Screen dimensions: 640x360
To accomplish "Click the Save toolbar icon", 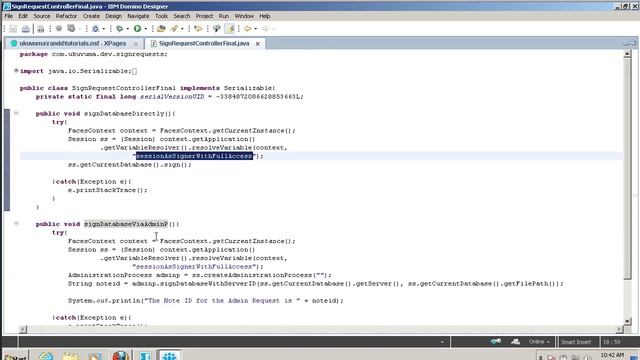I will [x=13, y=29].
